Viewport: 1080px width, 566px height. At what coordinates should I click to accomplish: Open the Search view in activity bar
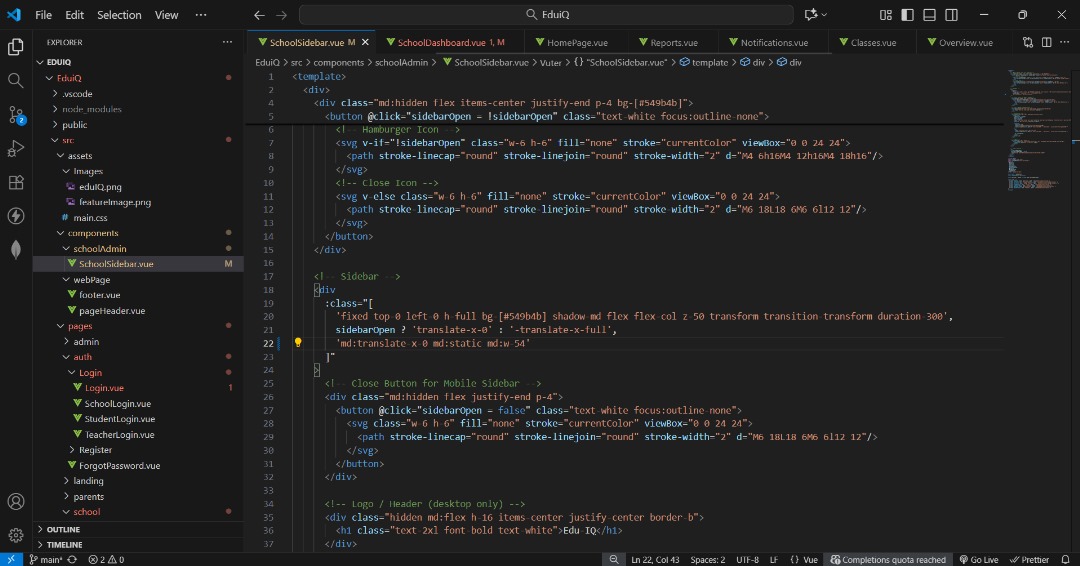pyautogui.click(x=15, y=81)
